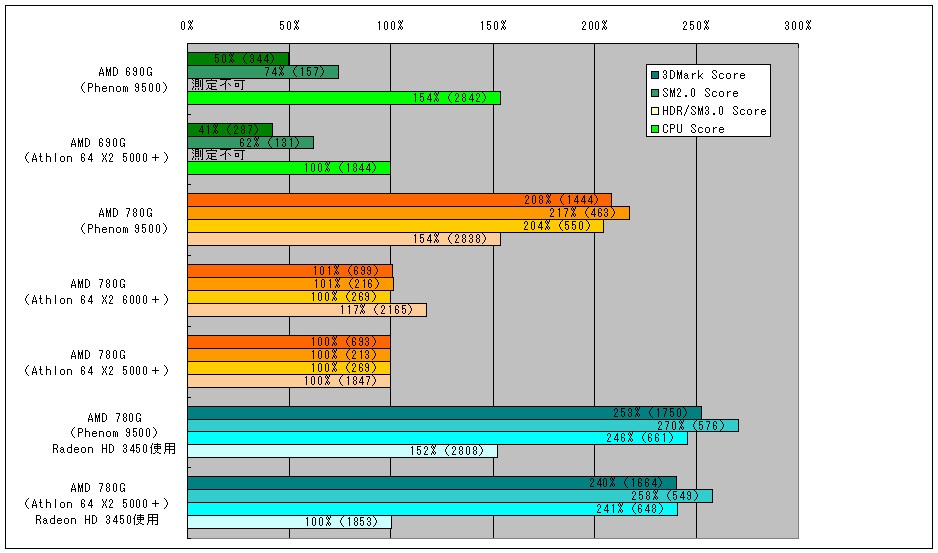Viewport: 938px width, 553px height.
Task: Select the 150% axis label
Action: [x=493, y=26]
